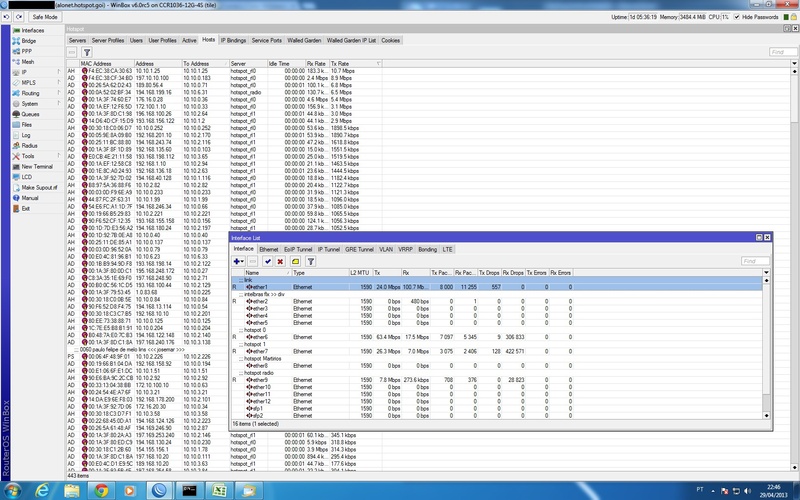Click the disable red X in Interface List toolbar
The width and height of the screenshot is (800, 500).
pos(280,261)
